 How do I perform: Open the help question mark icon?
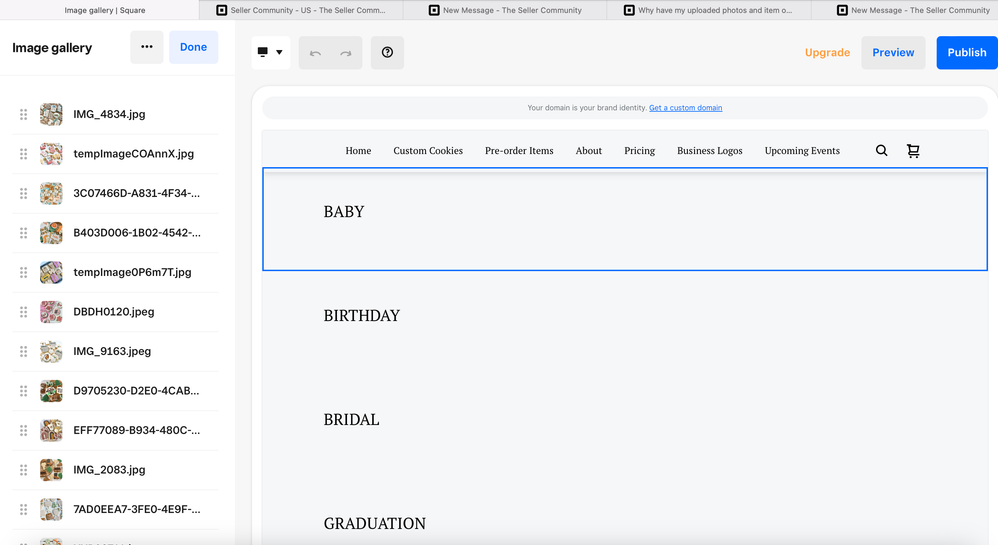(387, 53)
